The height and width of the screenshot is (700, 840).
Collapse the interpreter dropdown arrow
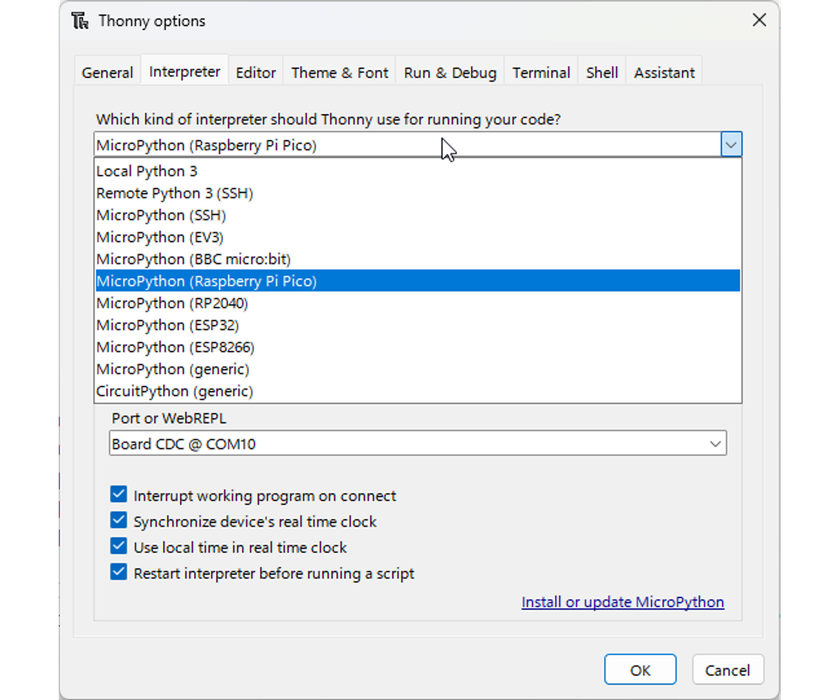click(731, 145)
